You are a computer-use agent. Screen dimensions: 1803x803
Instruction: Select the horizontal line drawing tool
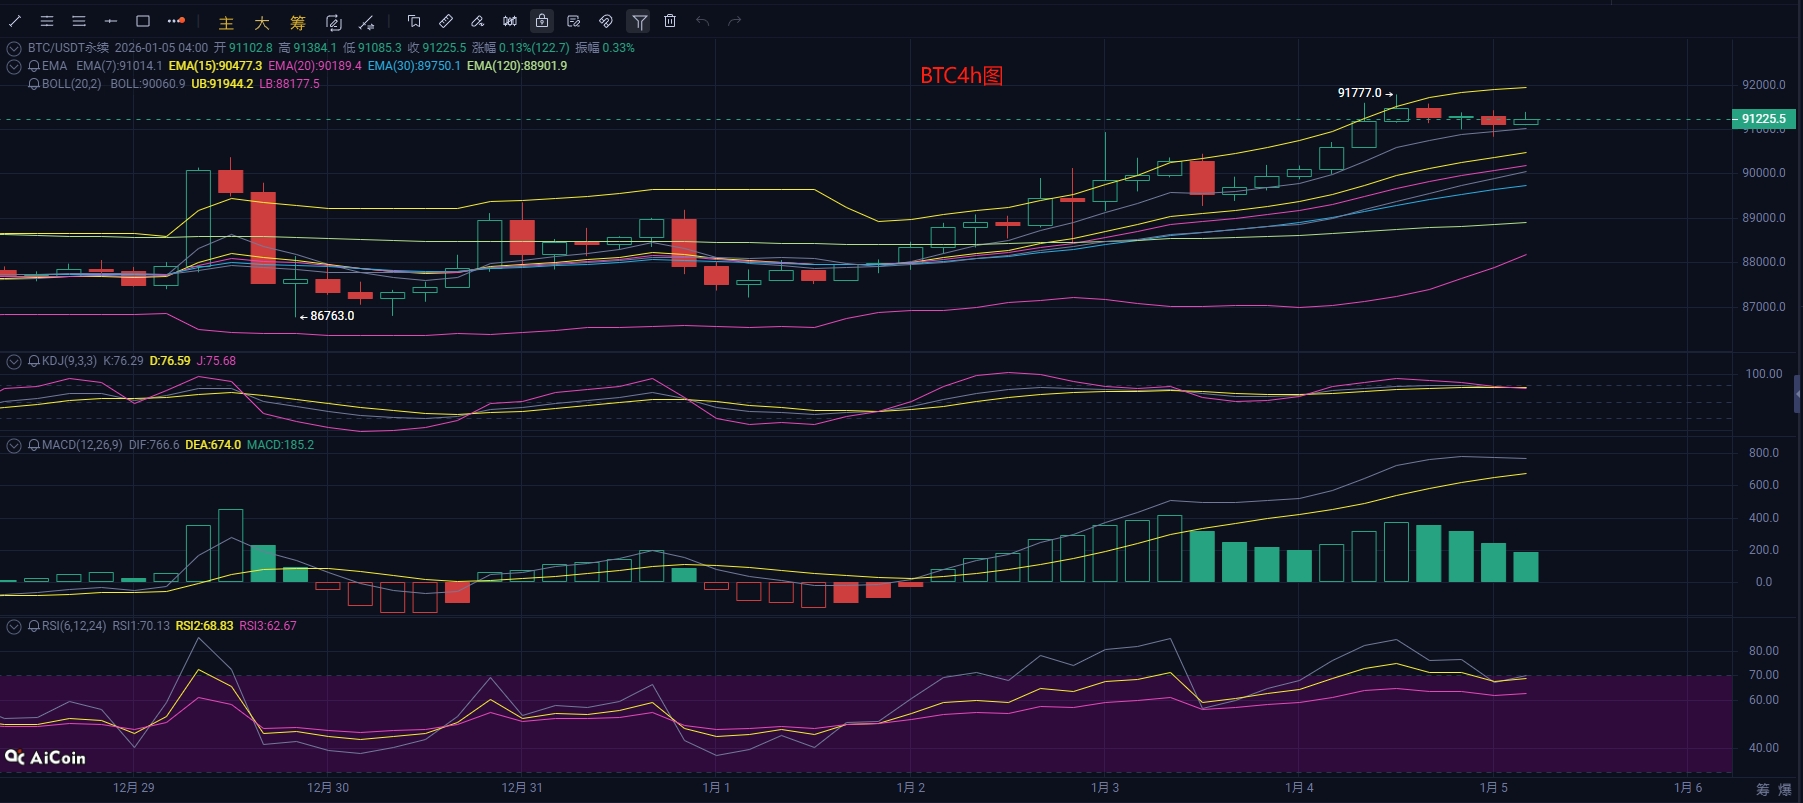(111, 21)
